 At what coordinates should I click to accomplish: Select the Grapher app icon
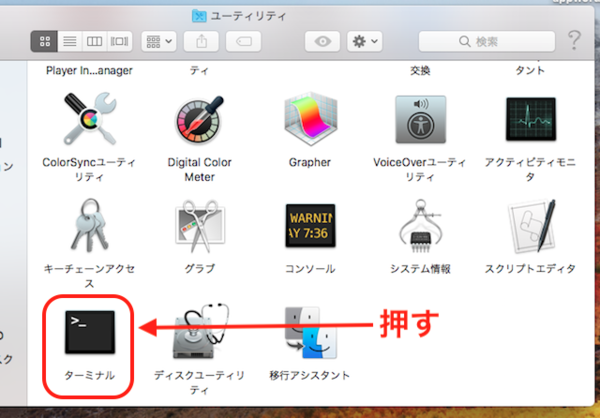pyautogui.click(x=310, y=118)
